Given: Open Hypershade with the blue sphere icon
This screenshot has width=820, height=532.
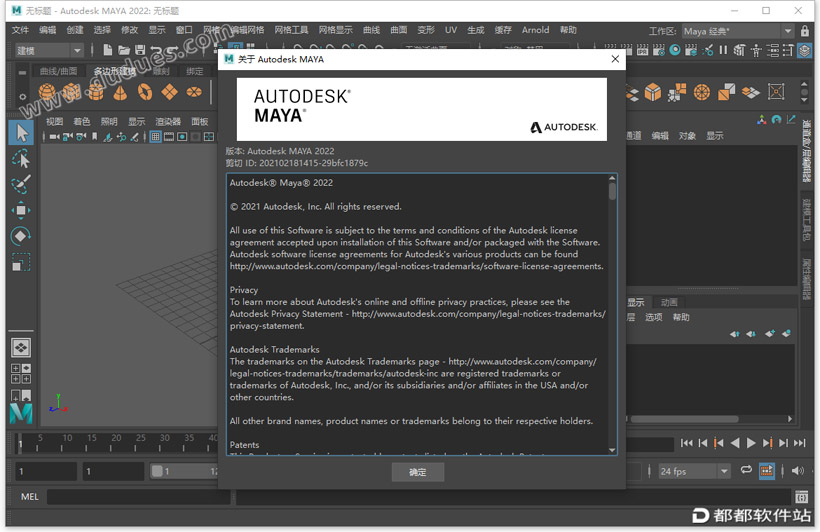Looking at the screenshot, I should (675, 50).
